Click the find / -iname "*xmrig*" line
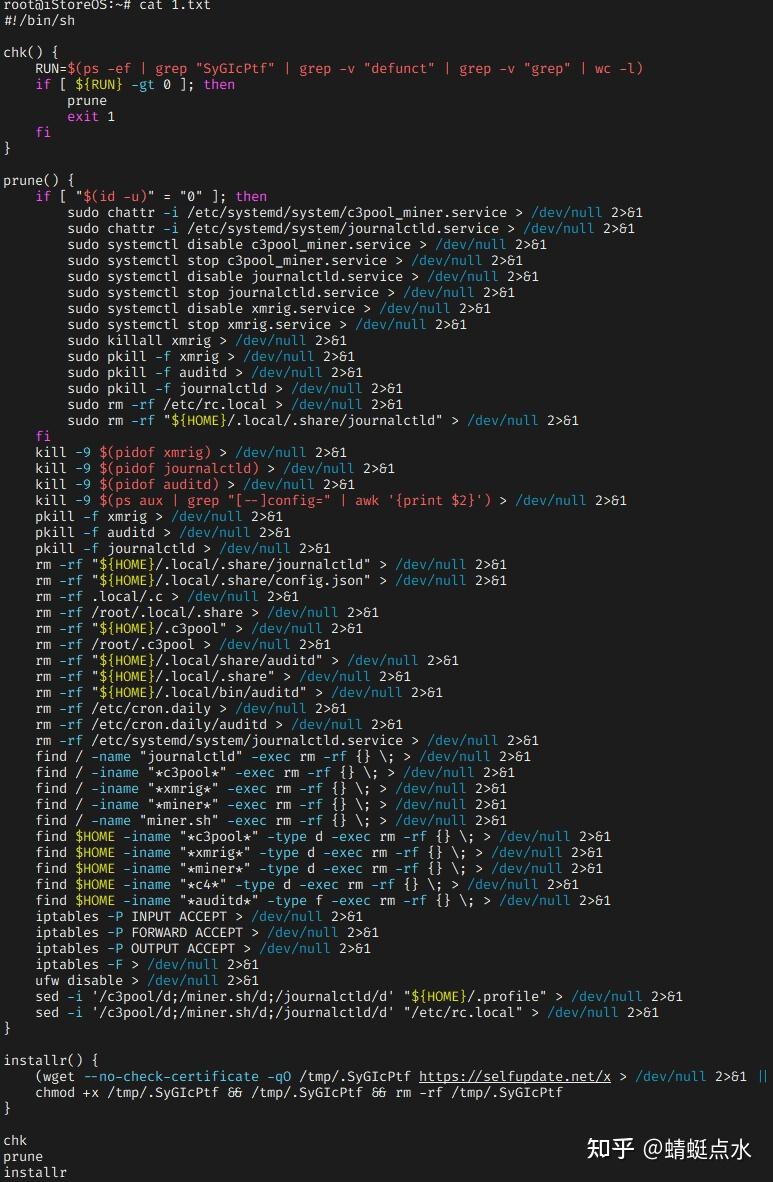 (271, 789)
